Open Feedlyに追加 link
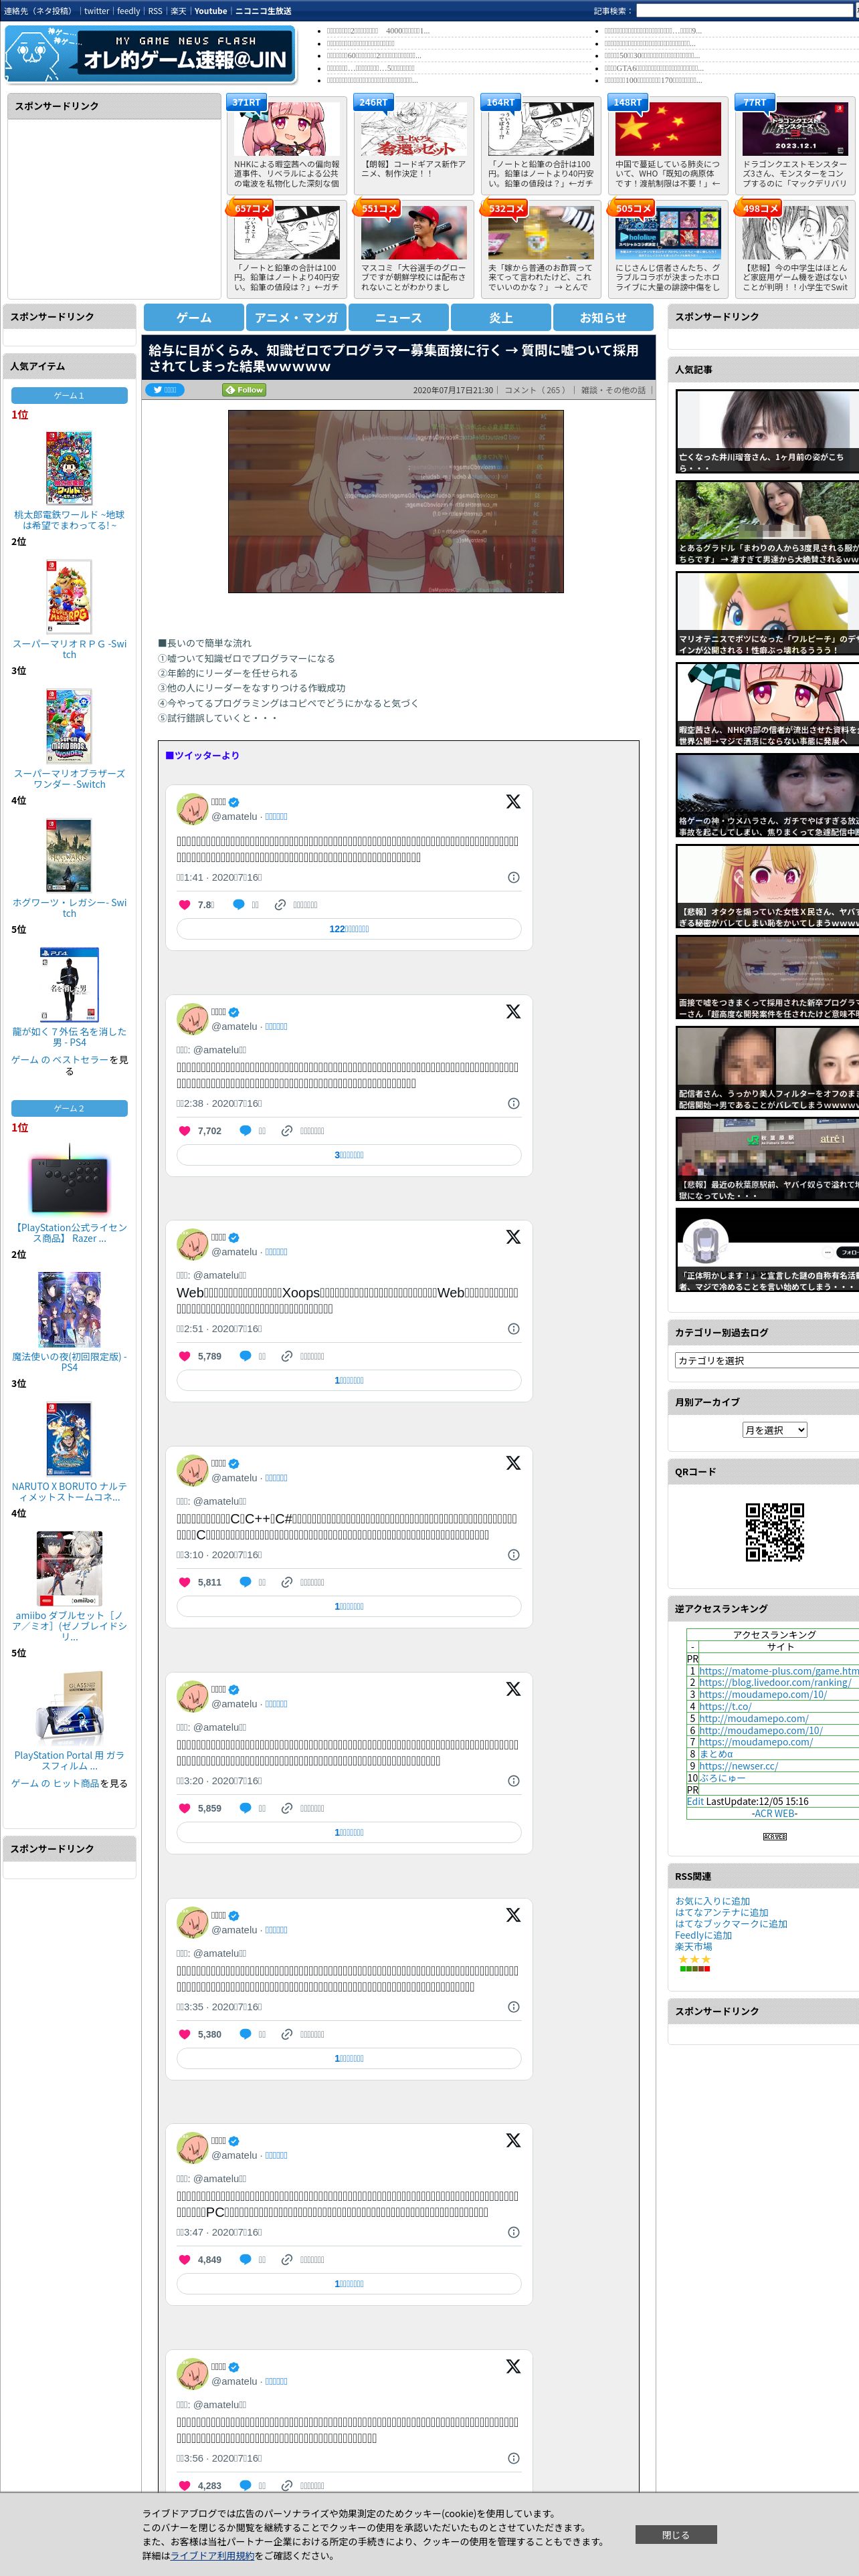 point(703,1935)
